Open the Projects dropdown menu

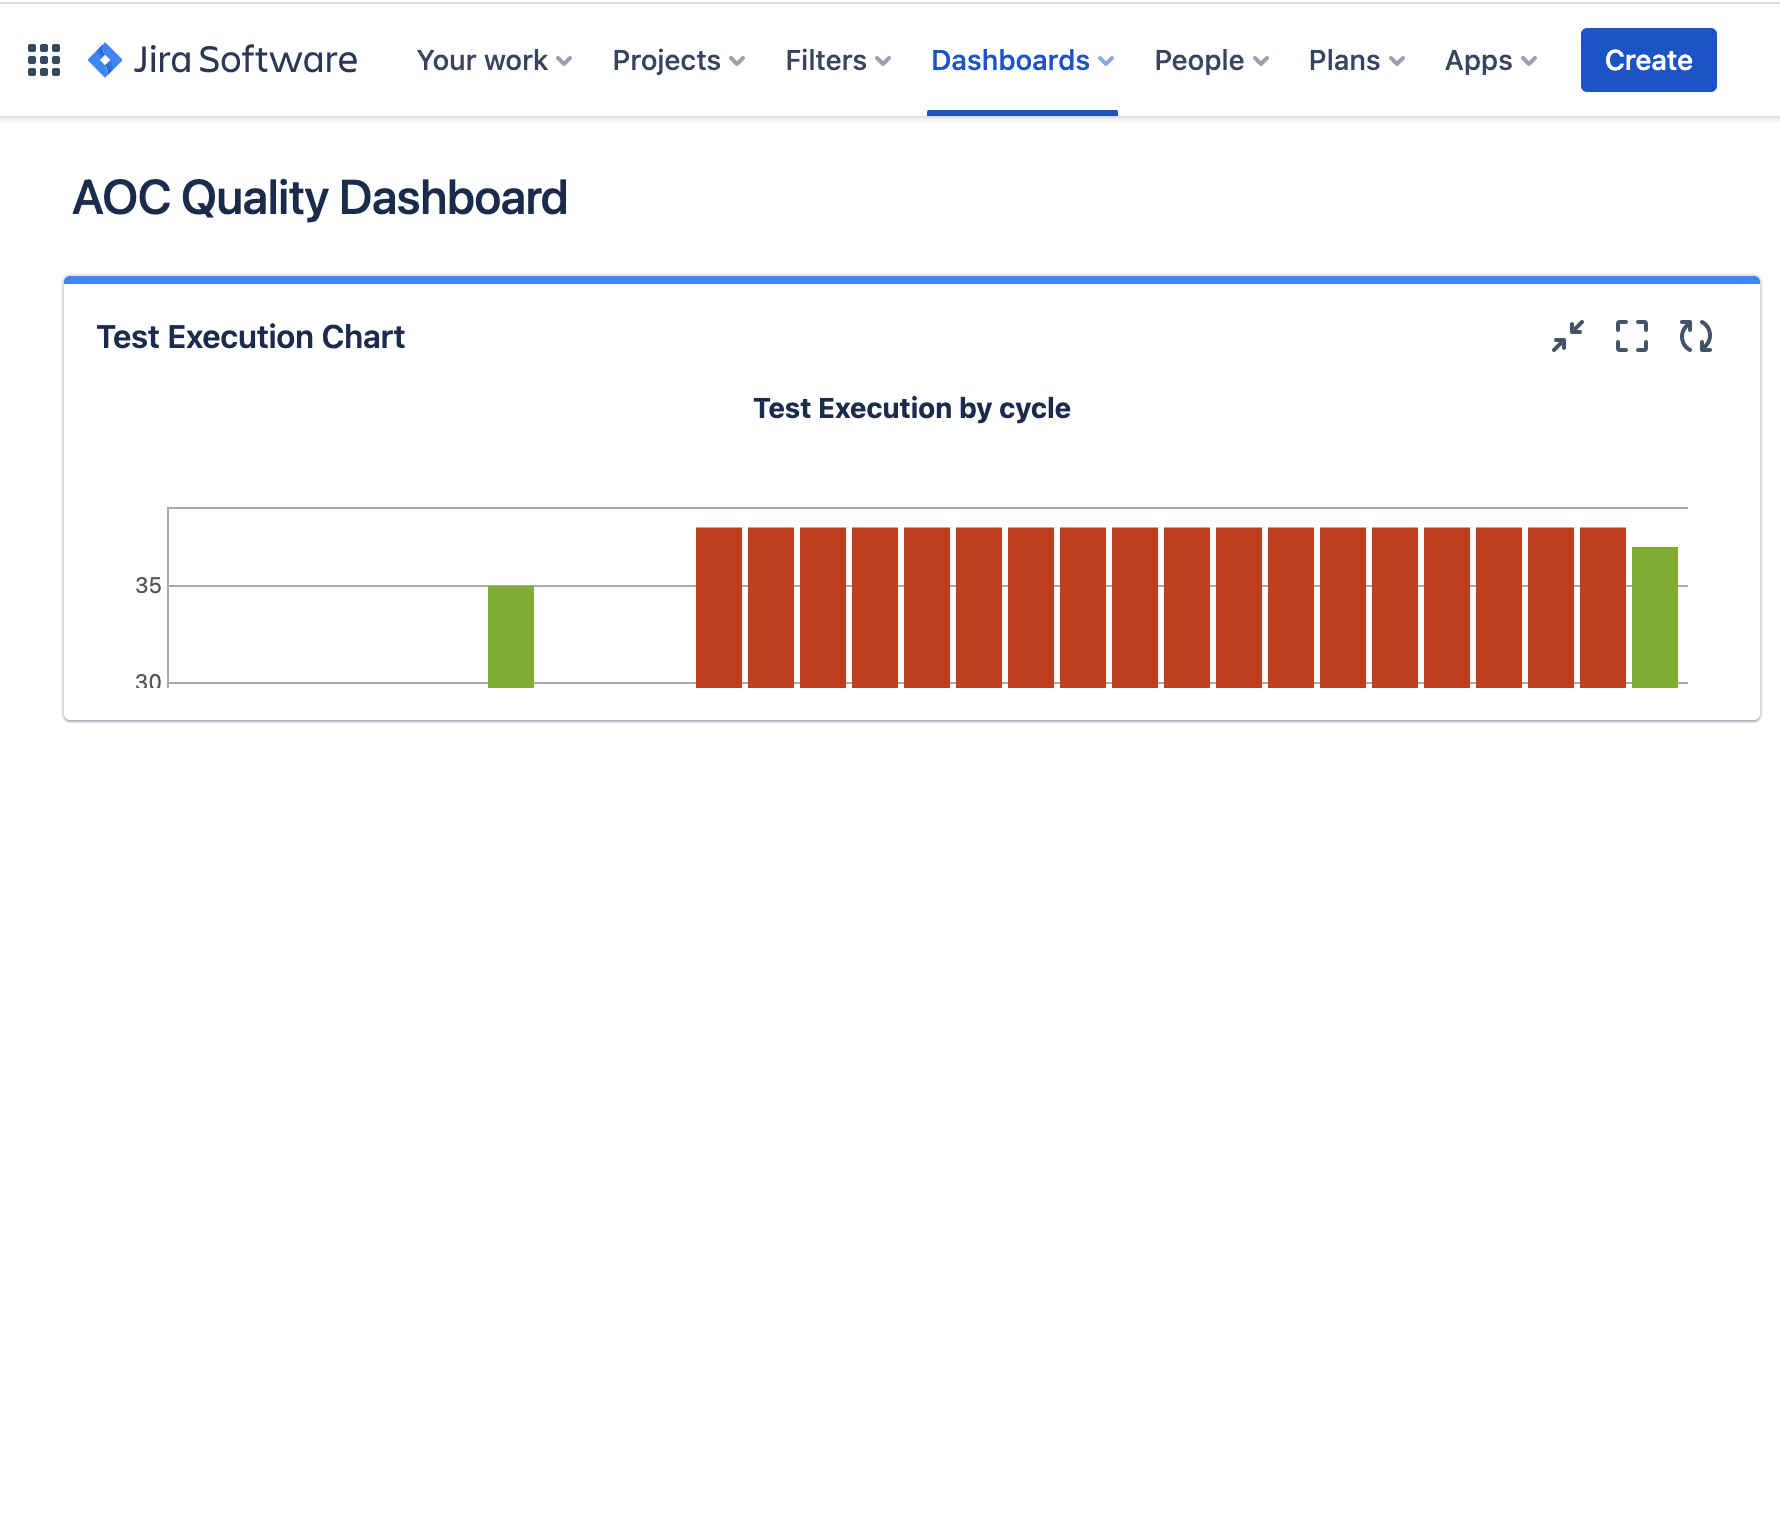pyautogui.click(x=678, y=60)
